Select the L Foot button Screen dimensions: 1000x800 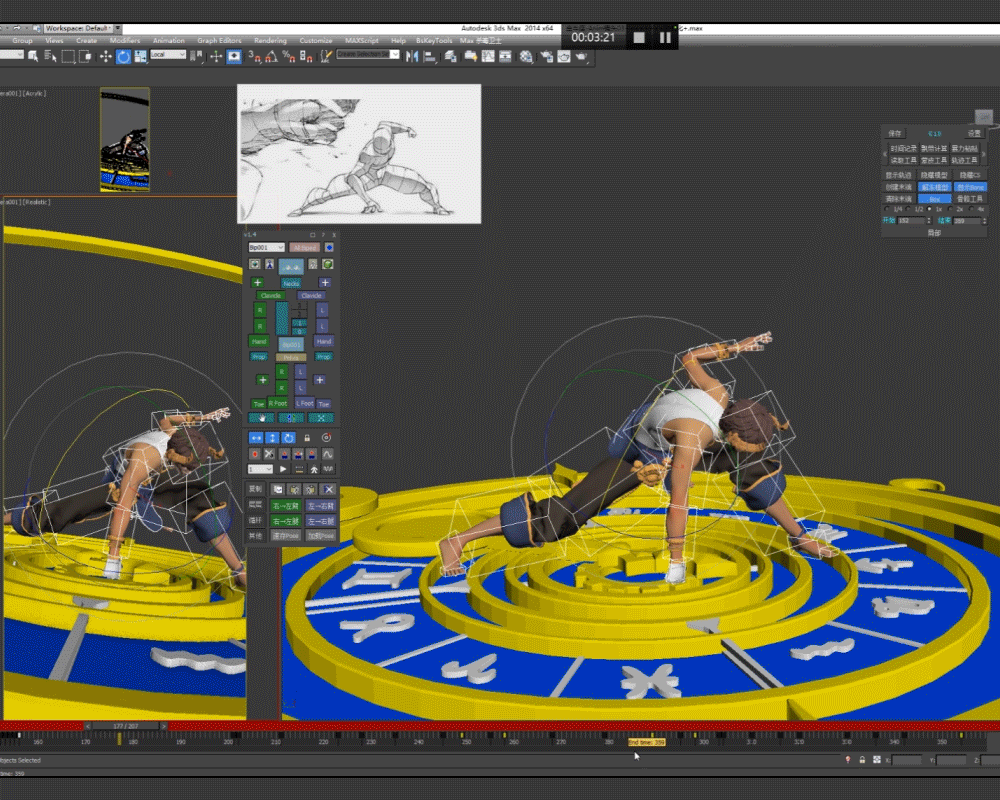click(305, 403)
